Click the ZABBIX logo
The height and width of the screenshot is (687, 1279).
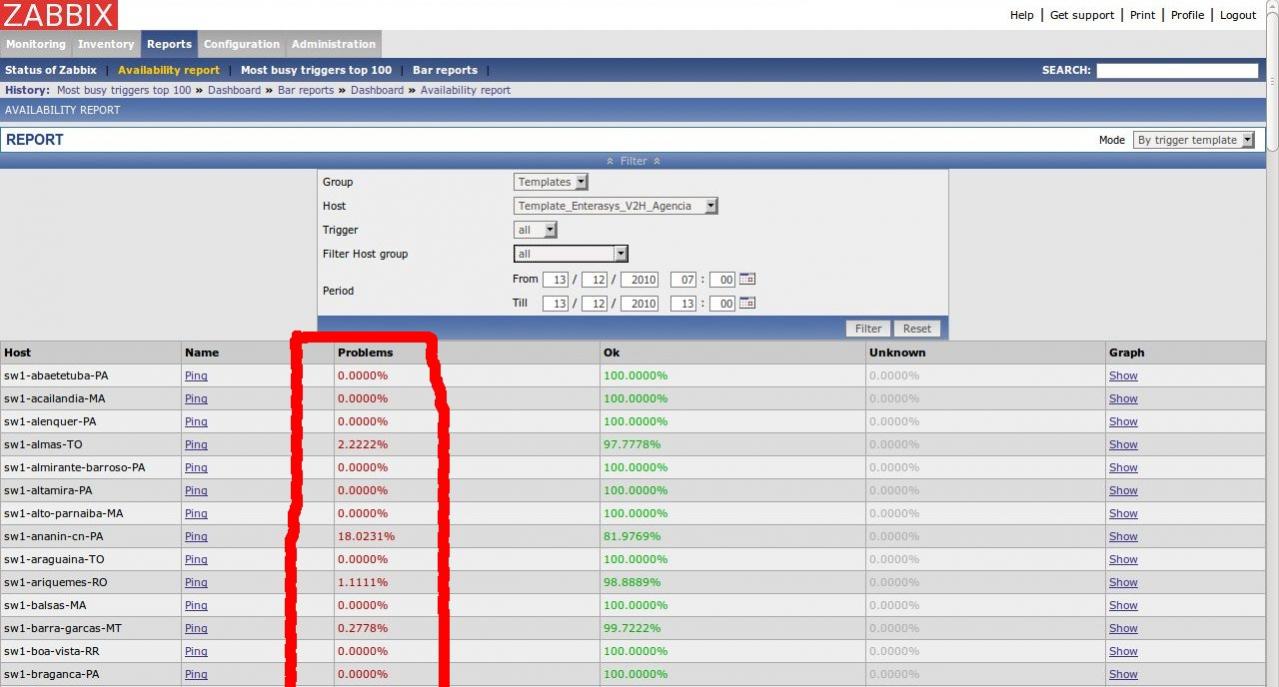pyautogui.click(x=59, y=15)
